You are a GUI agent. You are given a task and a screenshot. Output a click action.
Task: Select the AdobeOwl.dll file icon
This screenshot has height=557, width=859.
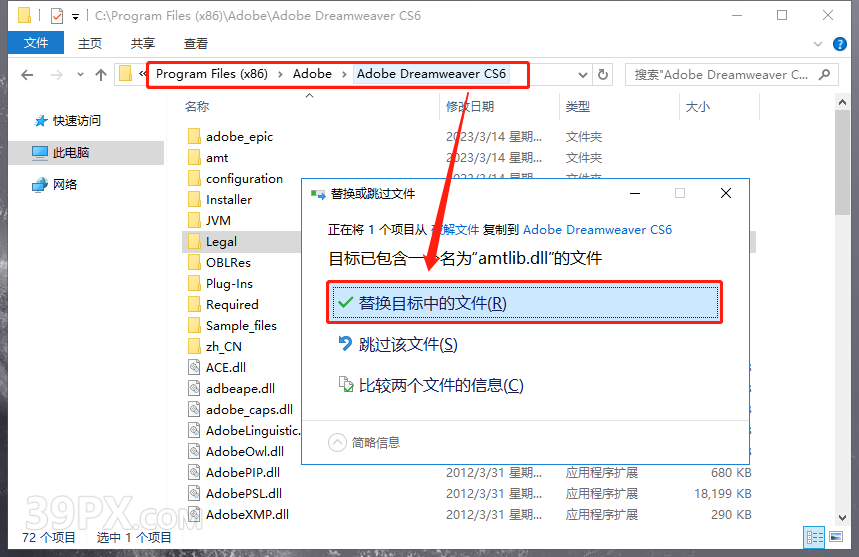pyautogui.click(x=194, y=451)
